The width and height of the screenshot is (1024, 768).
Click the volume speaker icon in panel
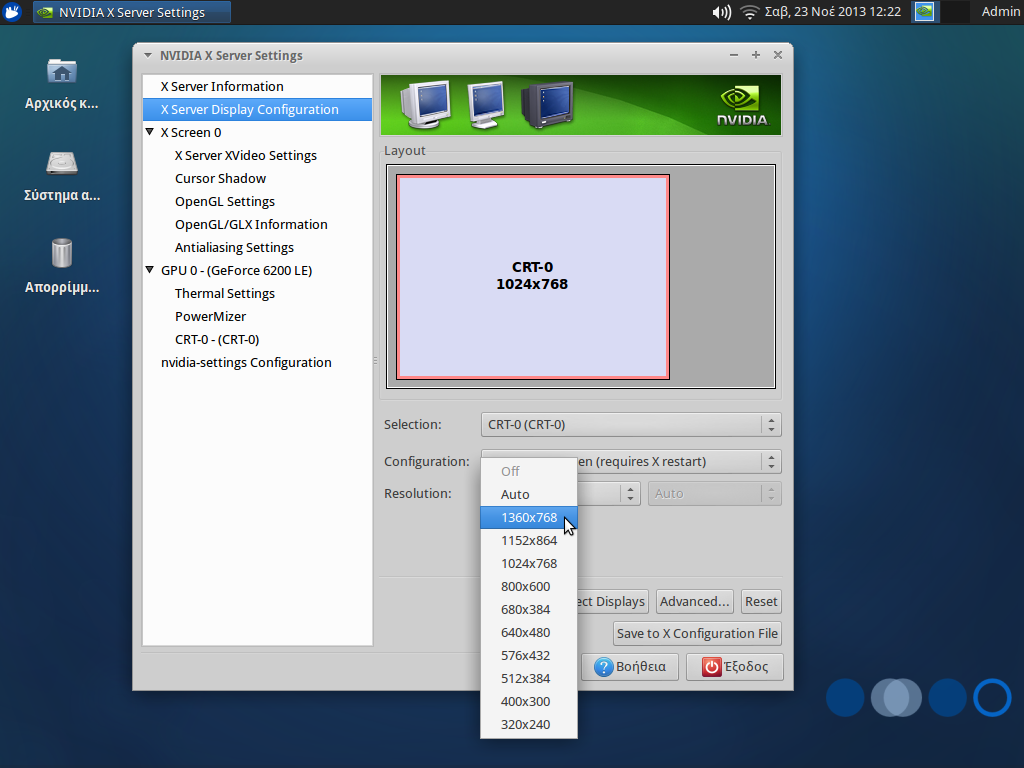click(721, 12)
